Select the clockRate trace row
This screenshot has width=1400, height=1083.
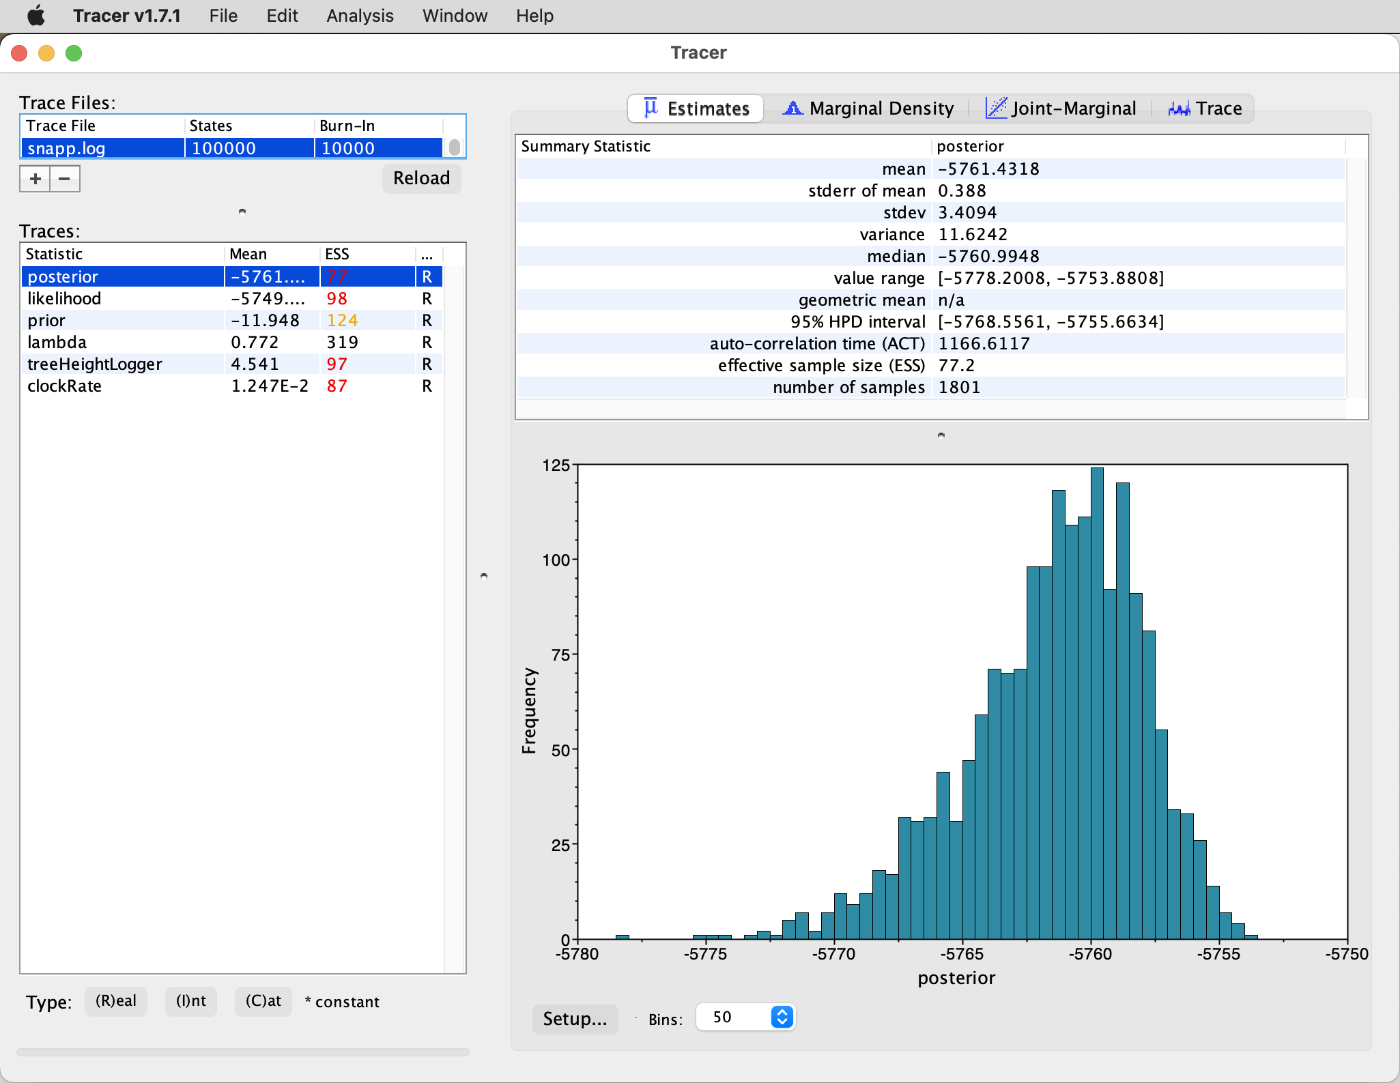click(232, 387)
